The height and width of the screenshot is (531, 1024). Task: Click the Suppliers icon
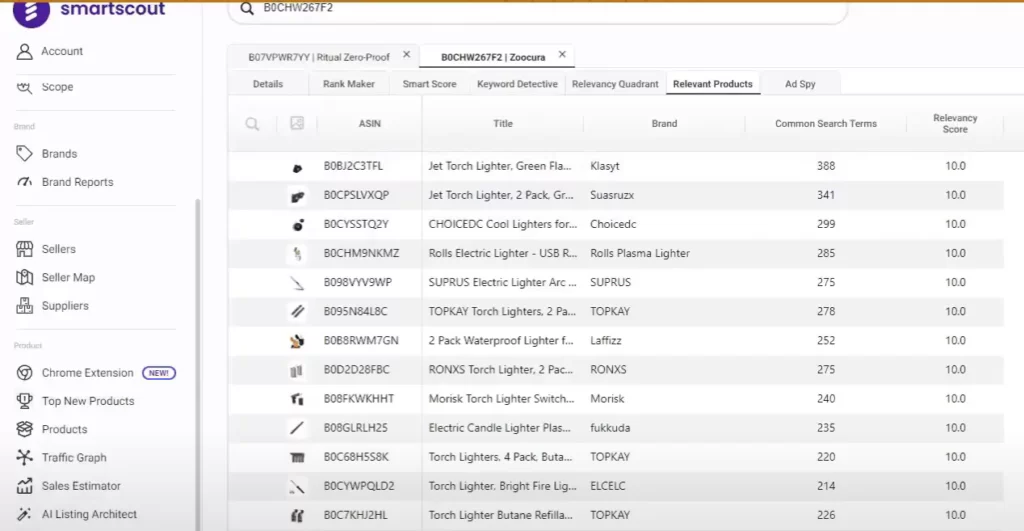pos(24,306)
